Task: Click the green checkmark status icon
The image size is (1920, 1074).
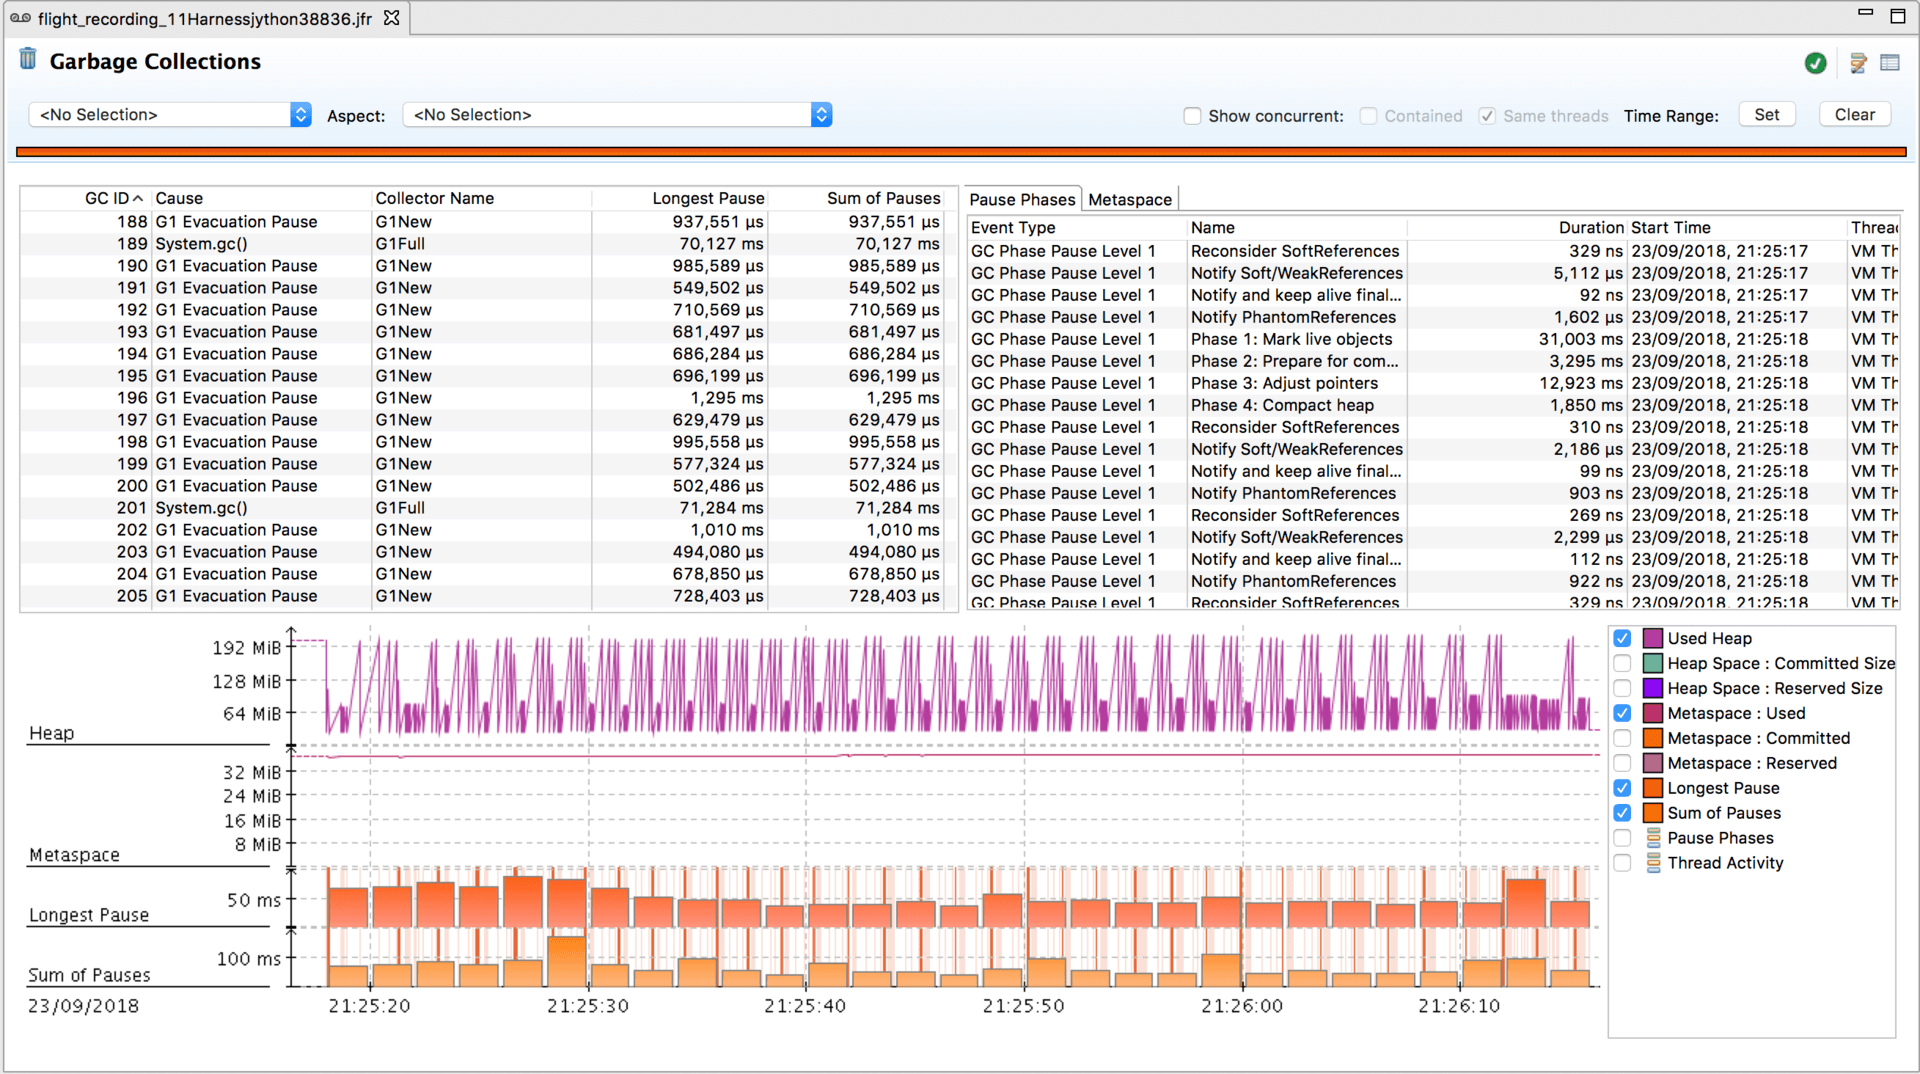Action: tap(1815, 63)
